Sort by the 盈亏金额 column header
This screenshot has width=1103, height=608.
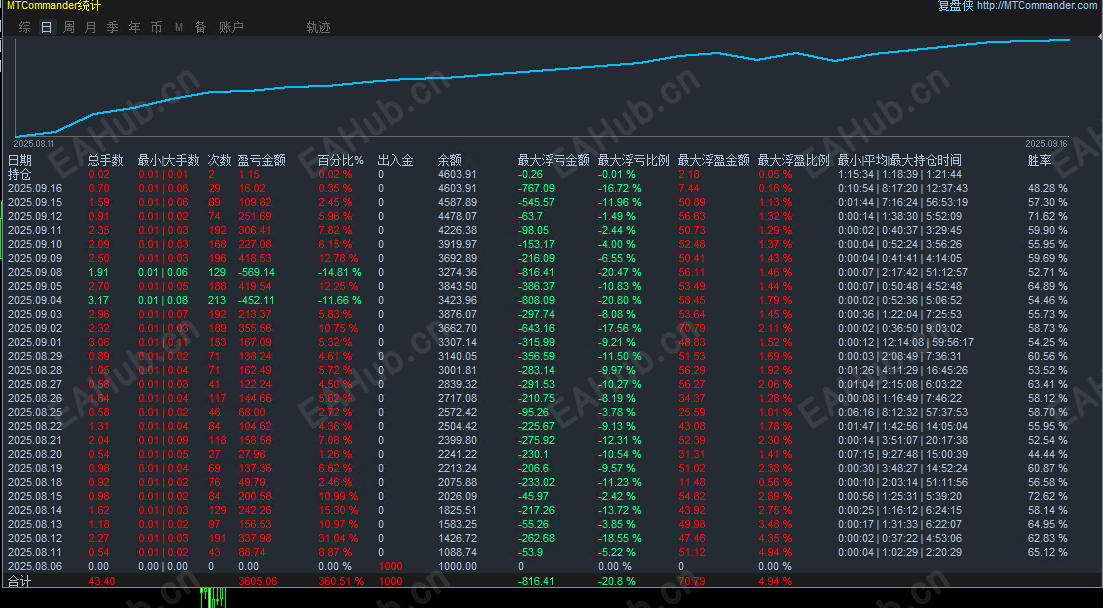[x=262, y=160]
